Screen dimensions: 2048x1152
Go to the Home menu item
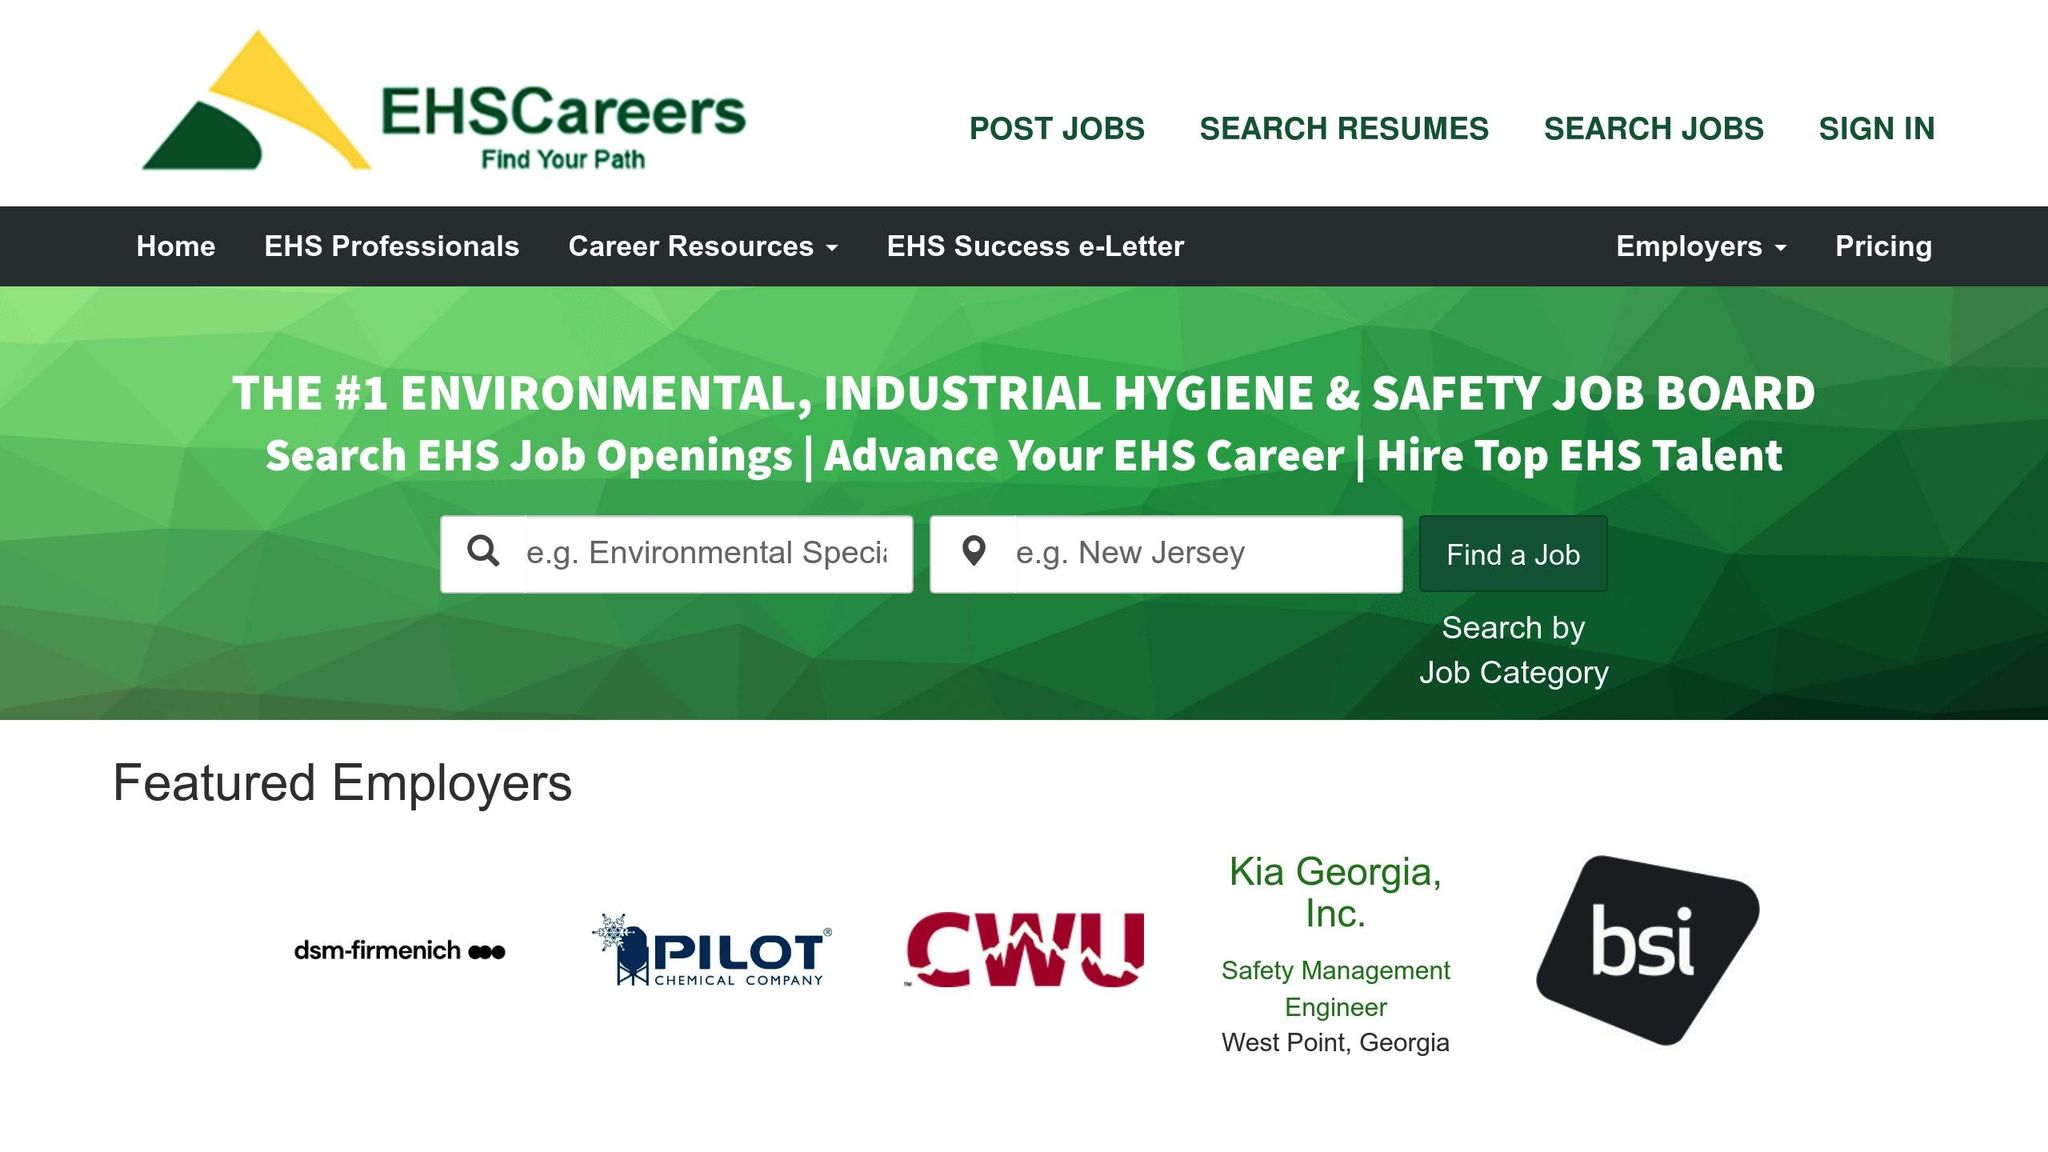176,247
